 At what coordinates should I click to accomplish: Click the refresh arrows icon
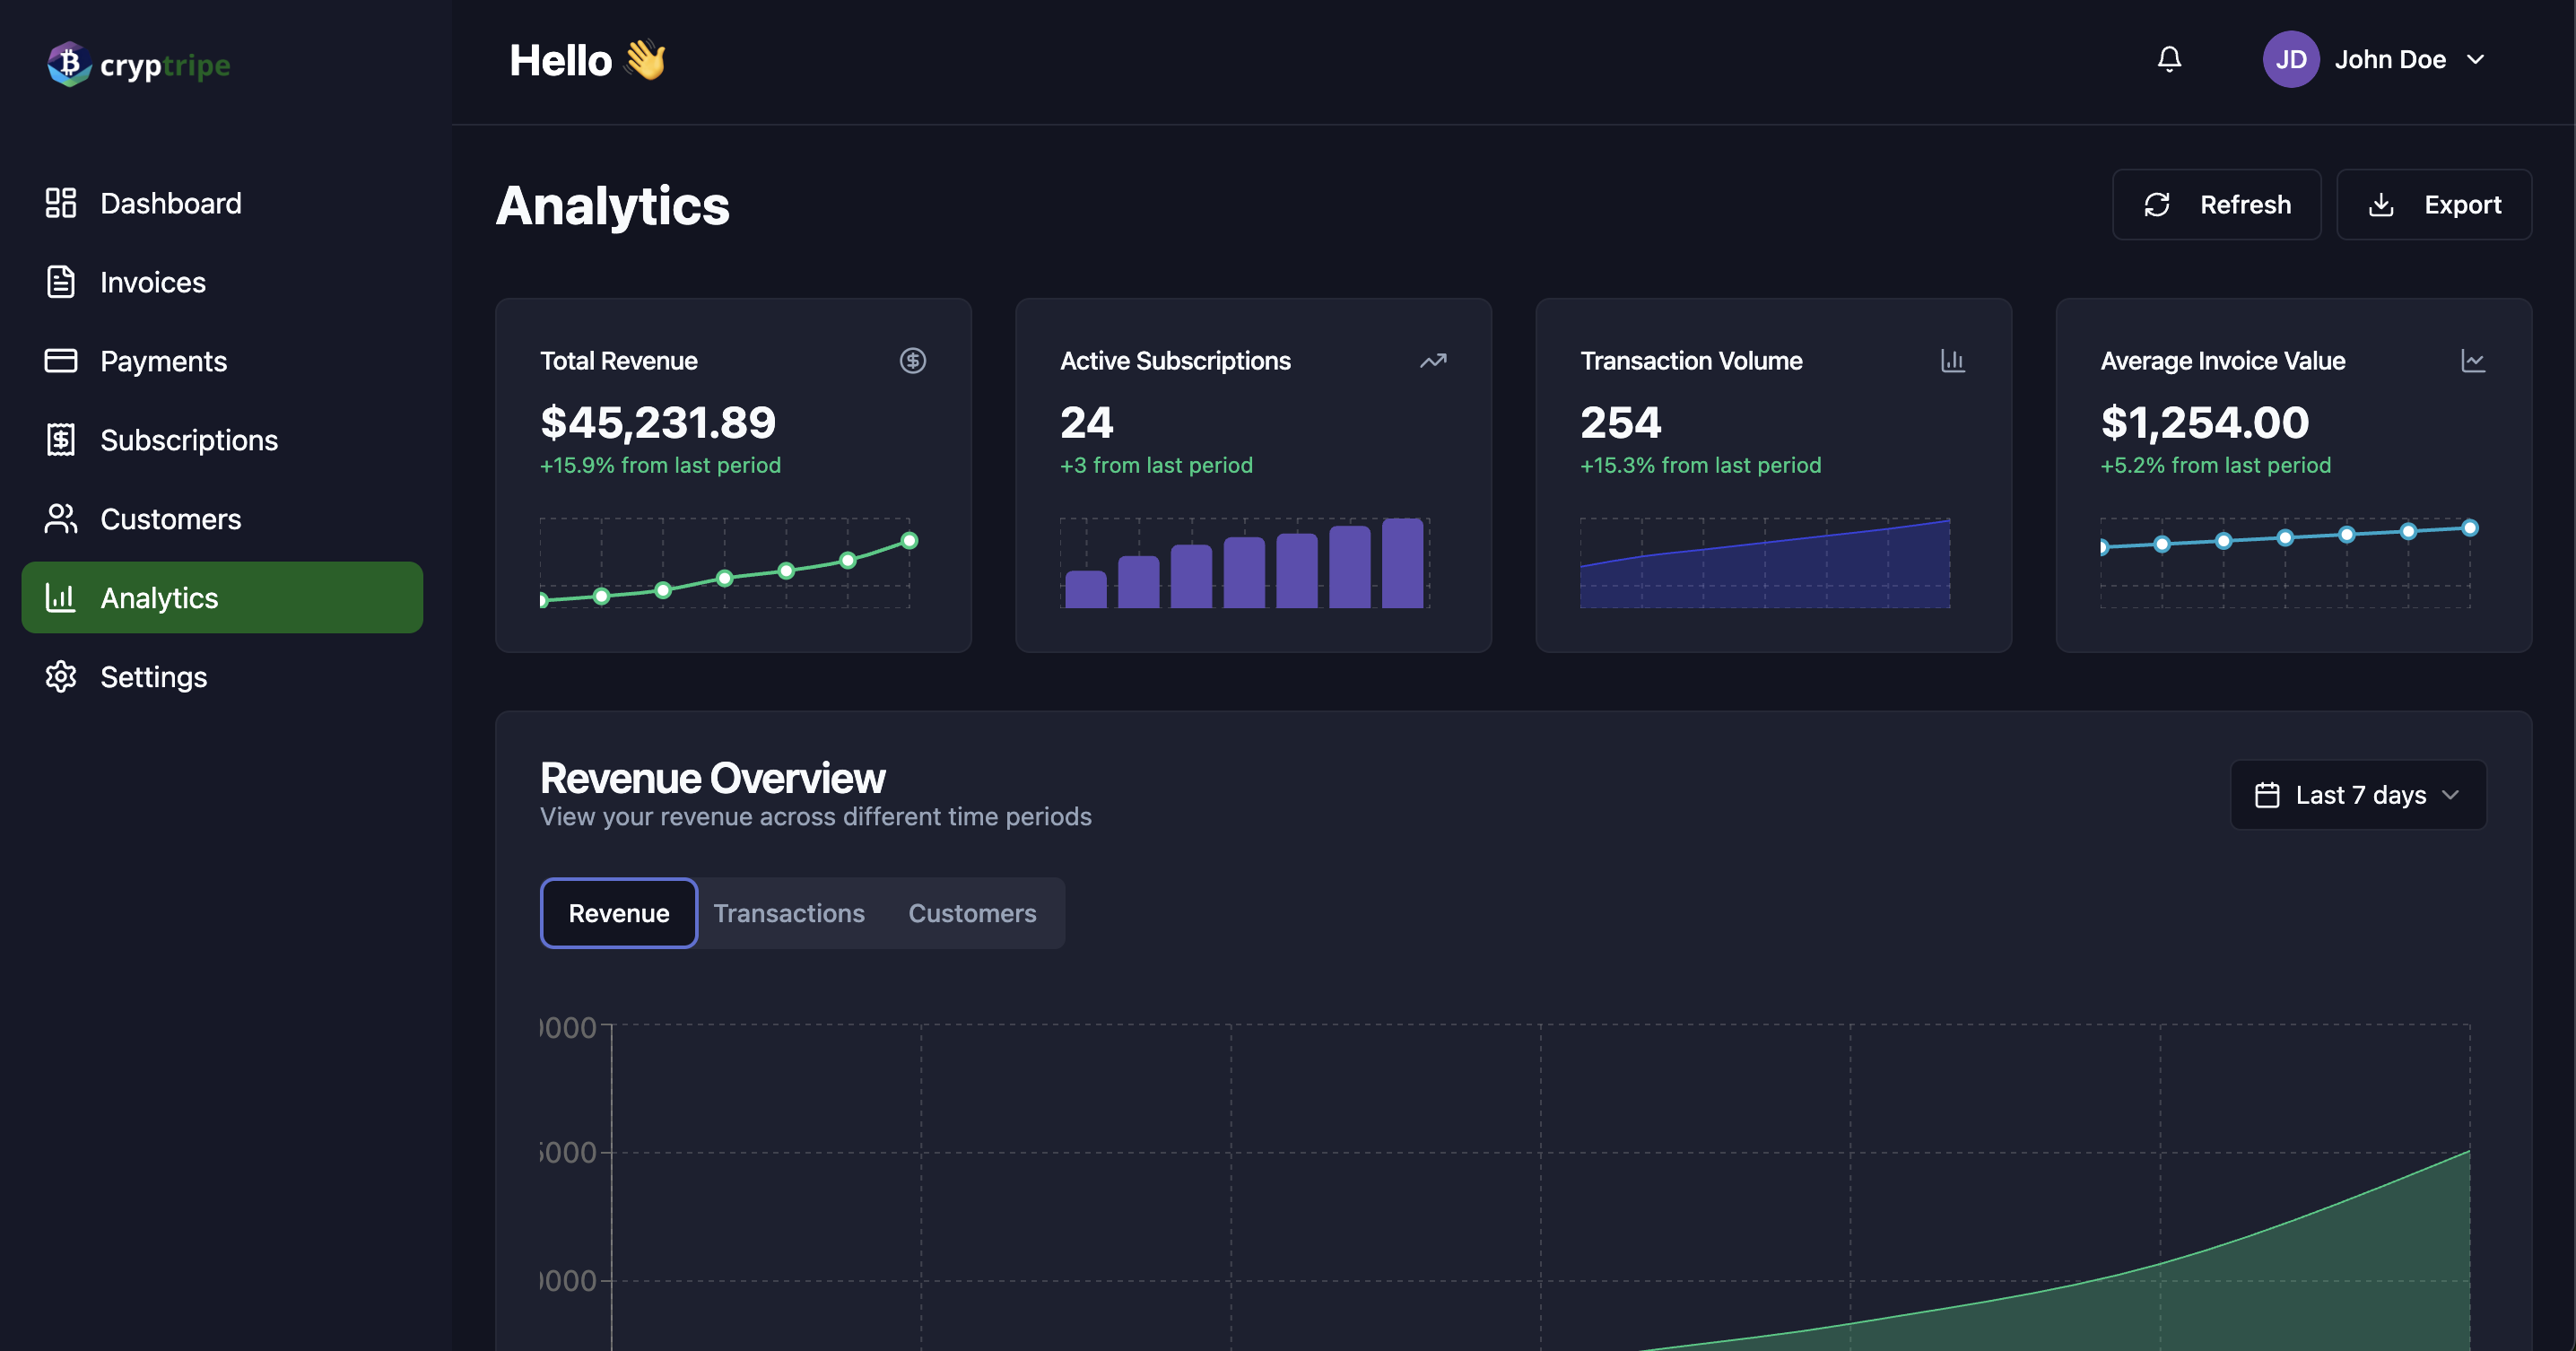2157,205
